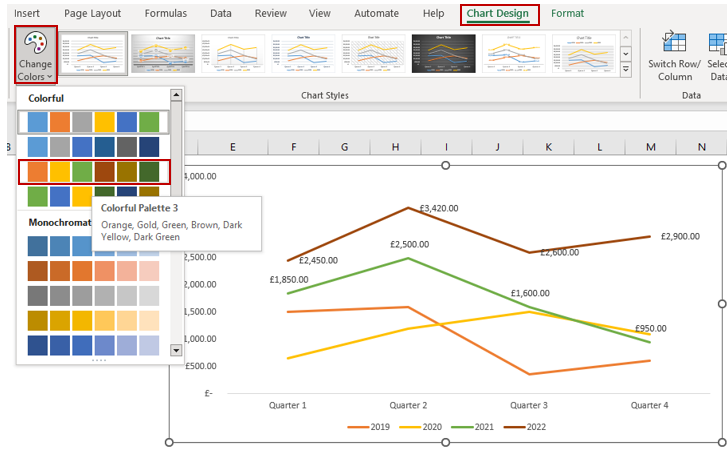
Task: Select column H header
Action: coord(395,147)
